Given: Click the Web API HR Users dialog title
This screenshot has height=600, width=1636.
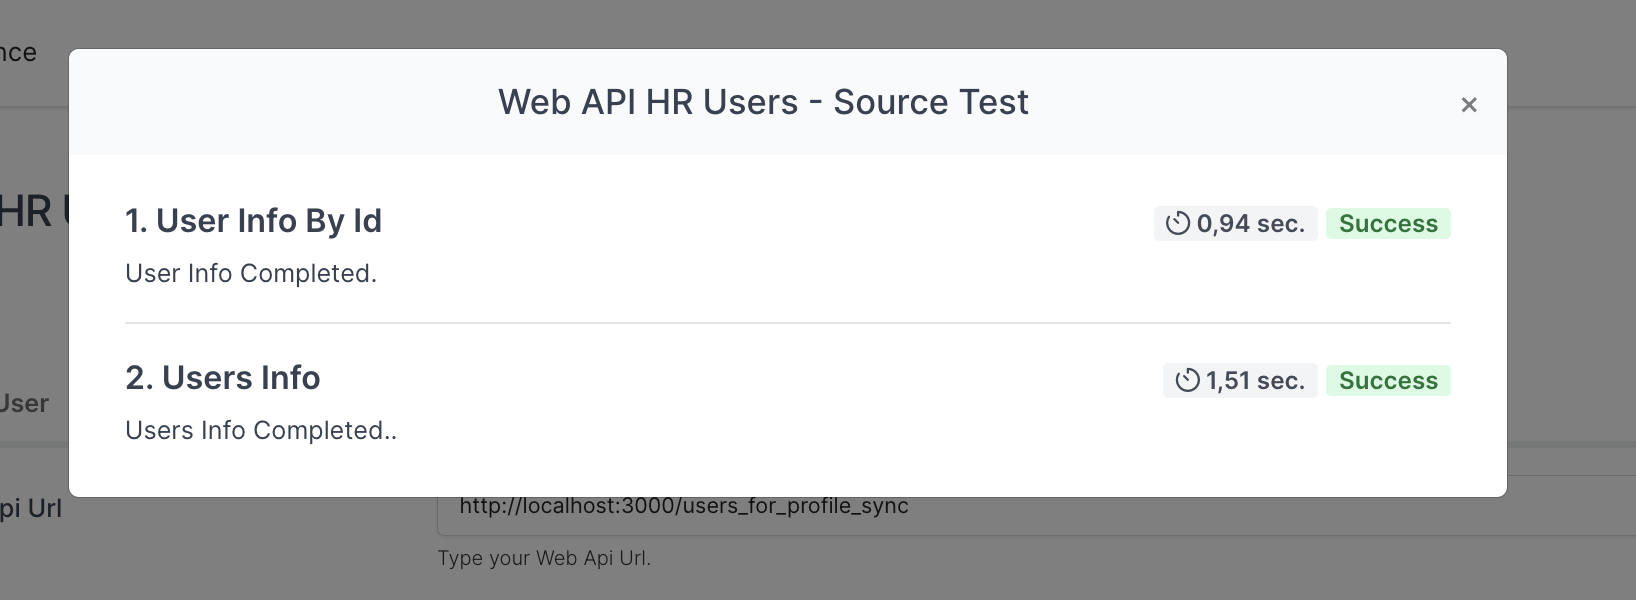Looking at the screenshot, I should 763,102.
